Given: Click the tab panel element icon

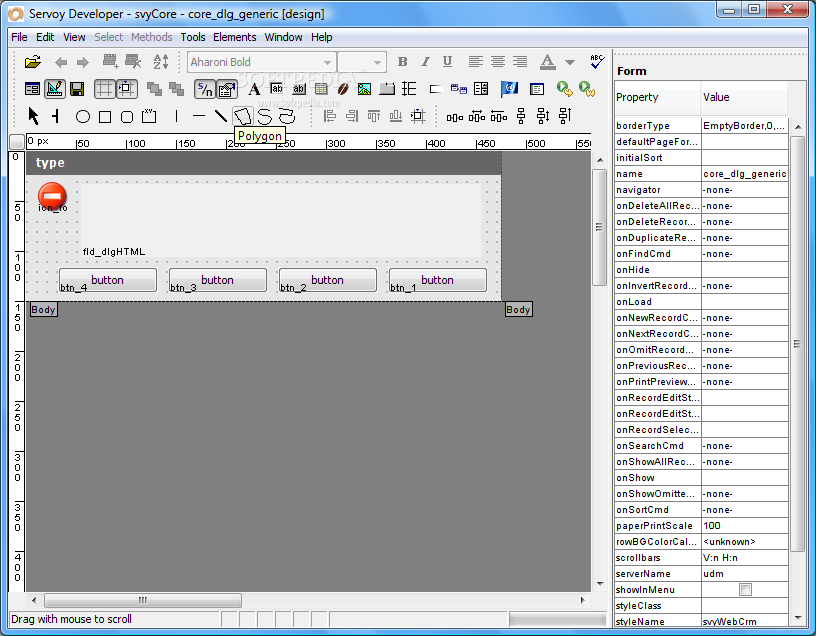Looking at the screenshot, I should [387, 89].
